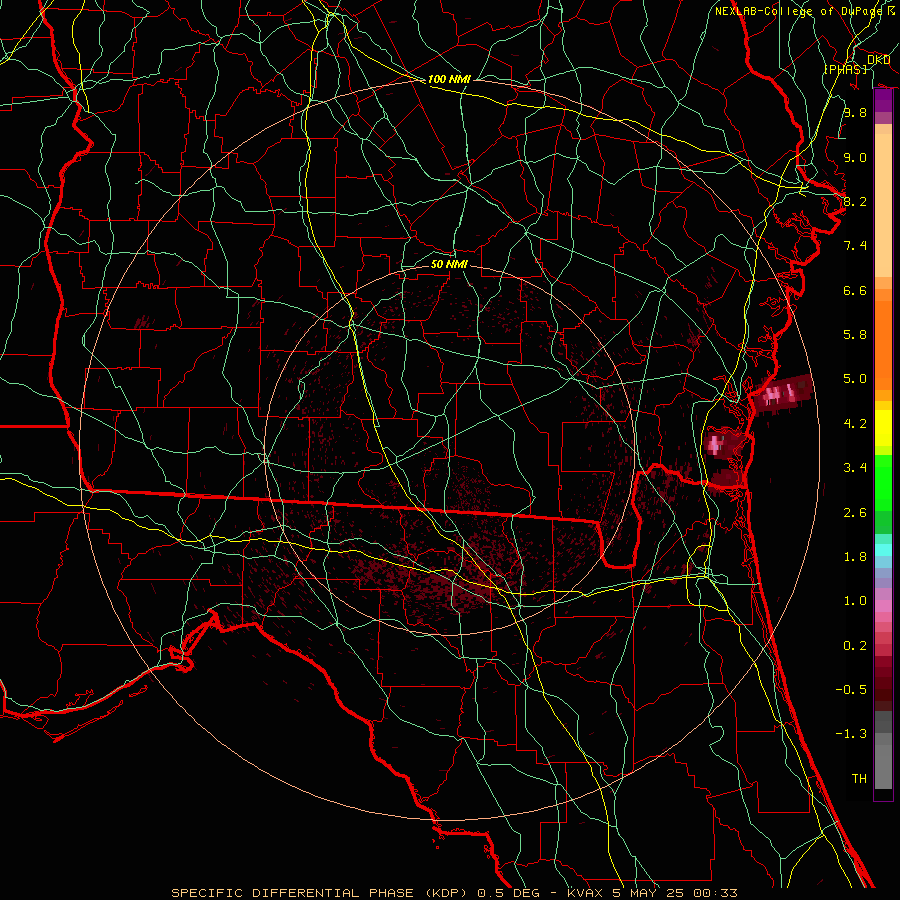Click the 2.6 scale value label
Screen dimensions: 900x900
[x=855, y=513]
